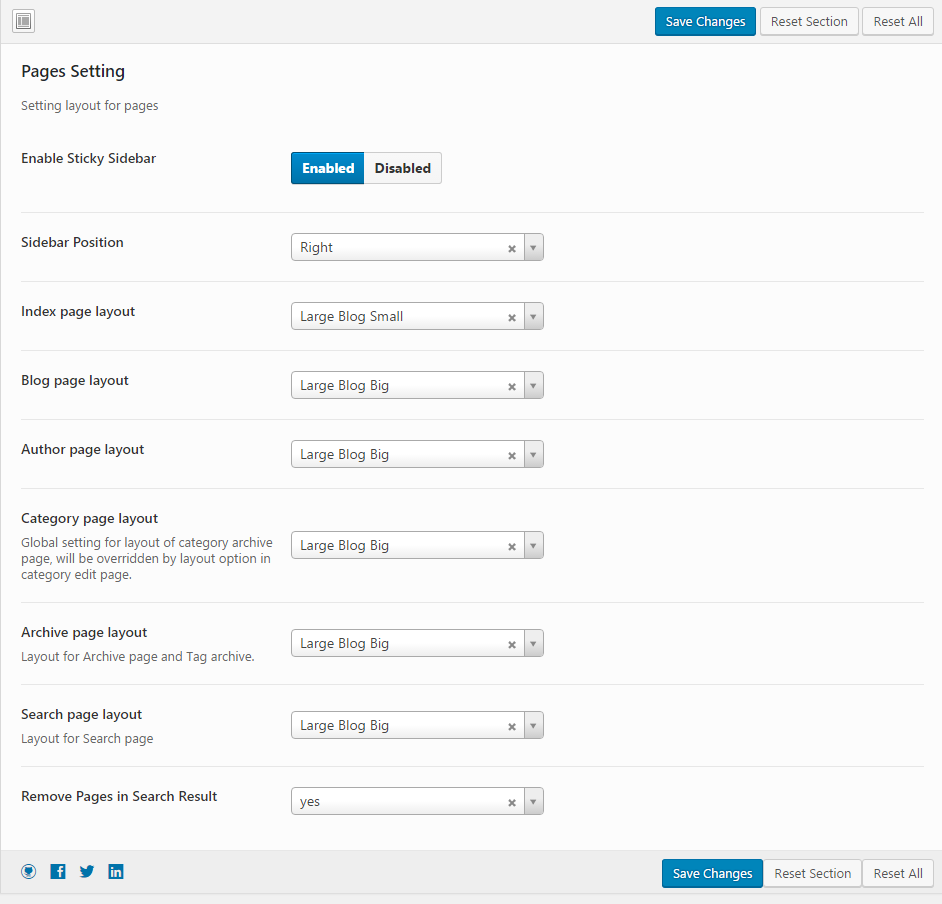Image resolution: width=942 pixels, height=904 pixels.
Task: Disable the Sticky Sidebar option
Action: click(403, 168)
